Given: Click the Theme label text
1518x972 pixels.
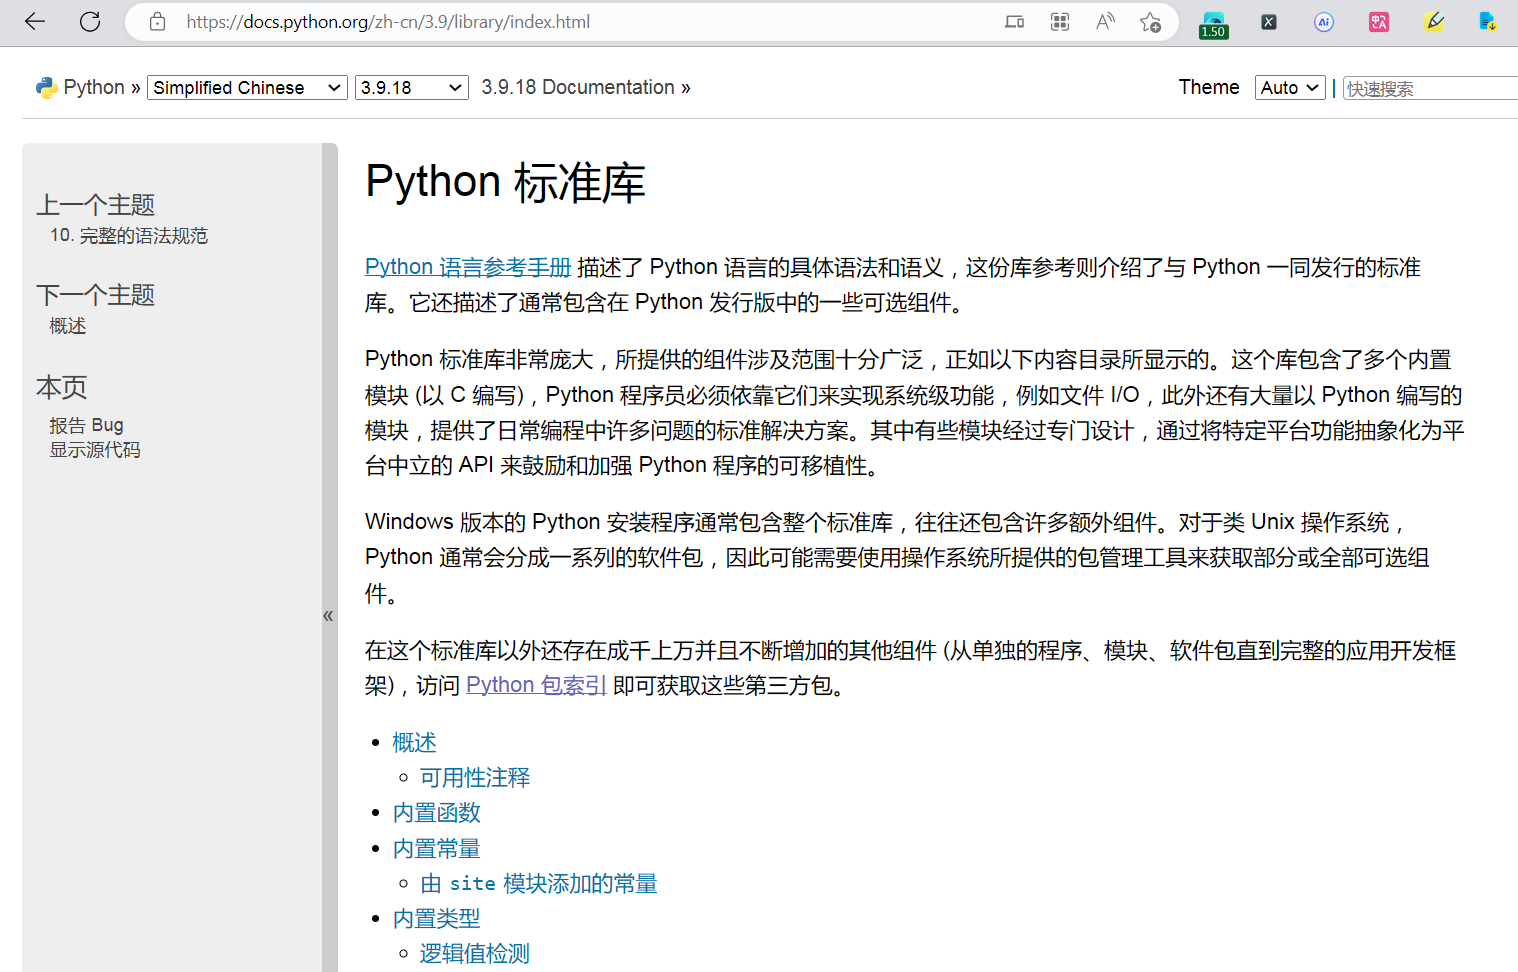Looking at the screenshot, I should (x=1209, y=87).
